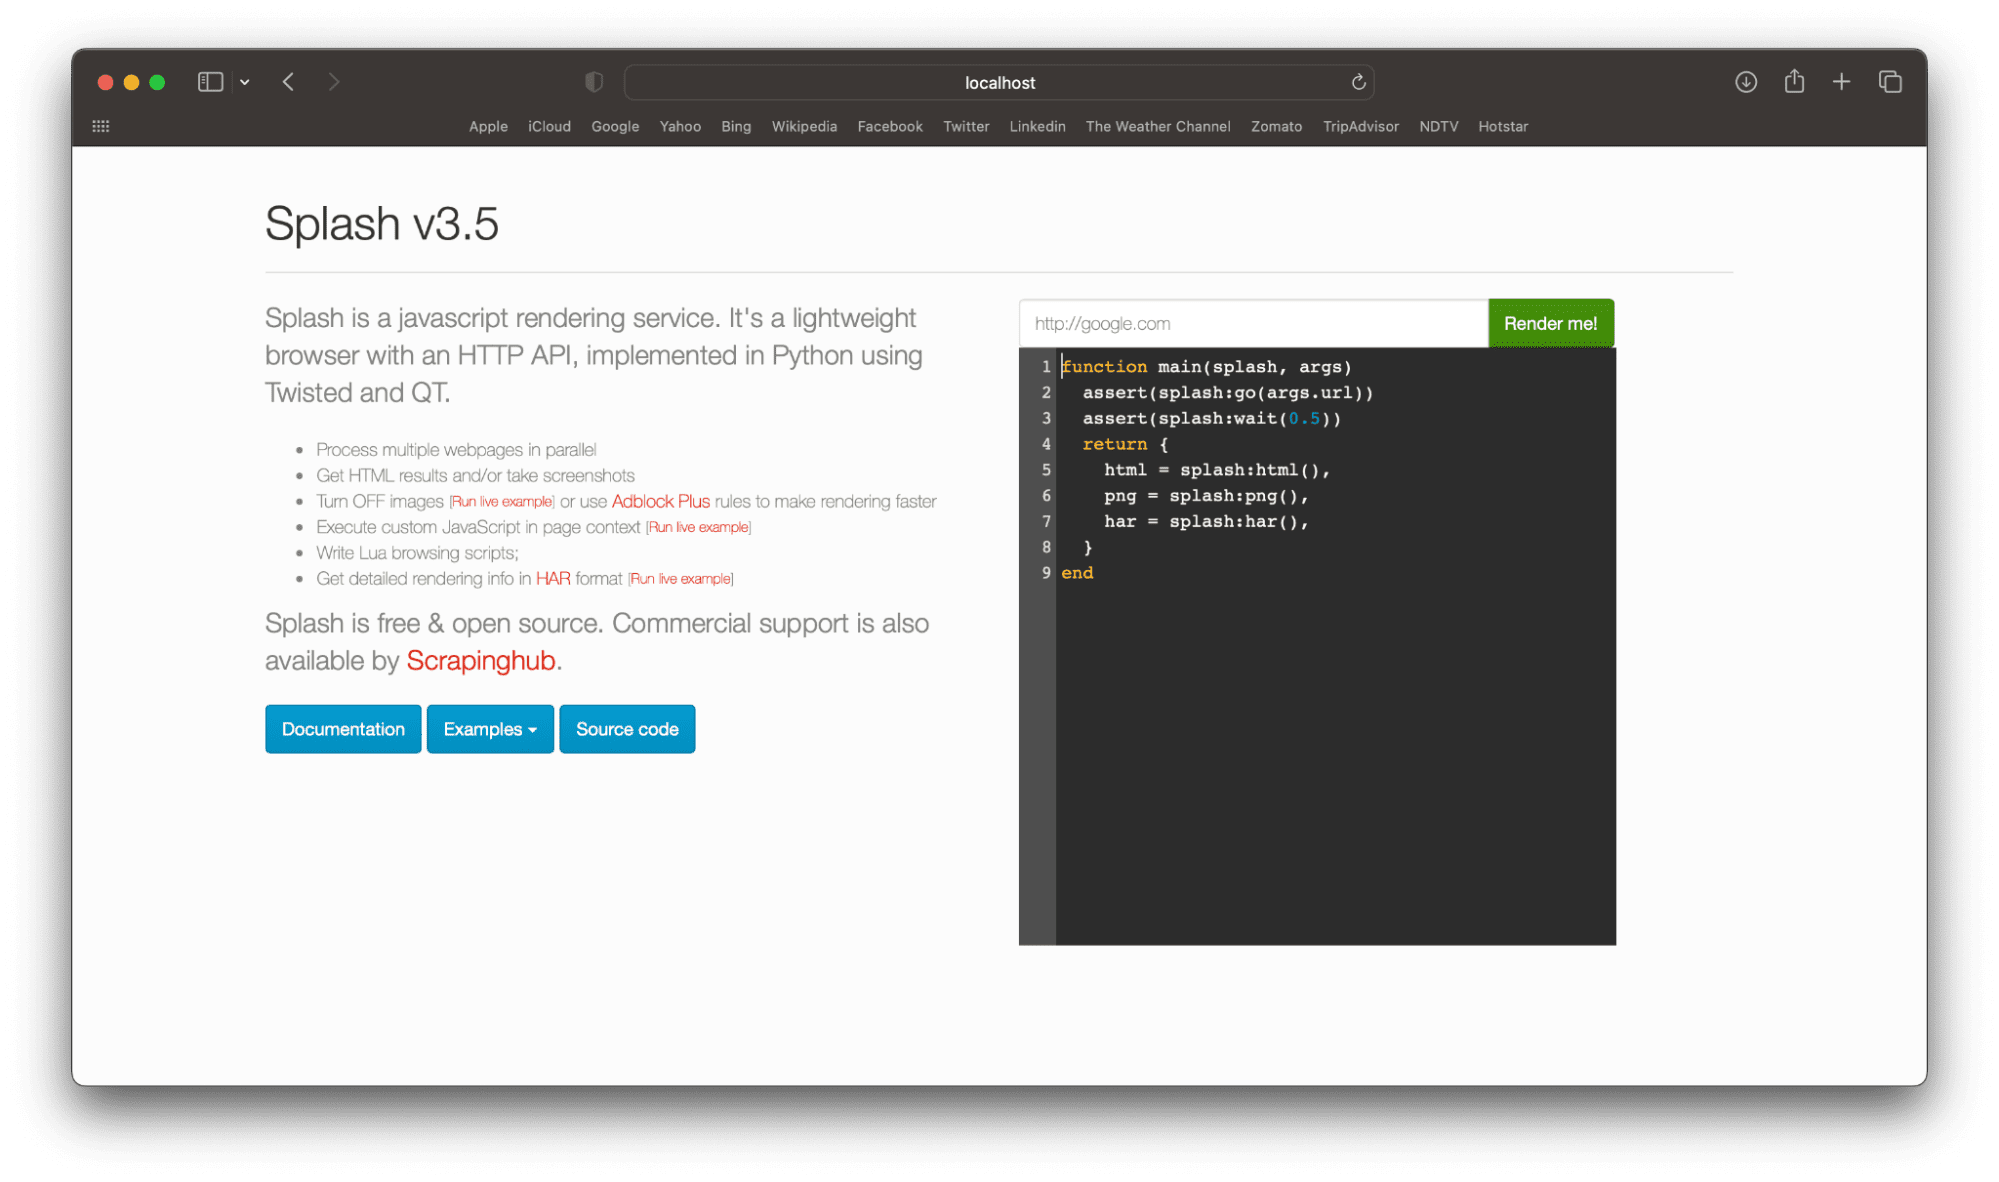
Task: Run live example for HAR format
Action: 680,579
